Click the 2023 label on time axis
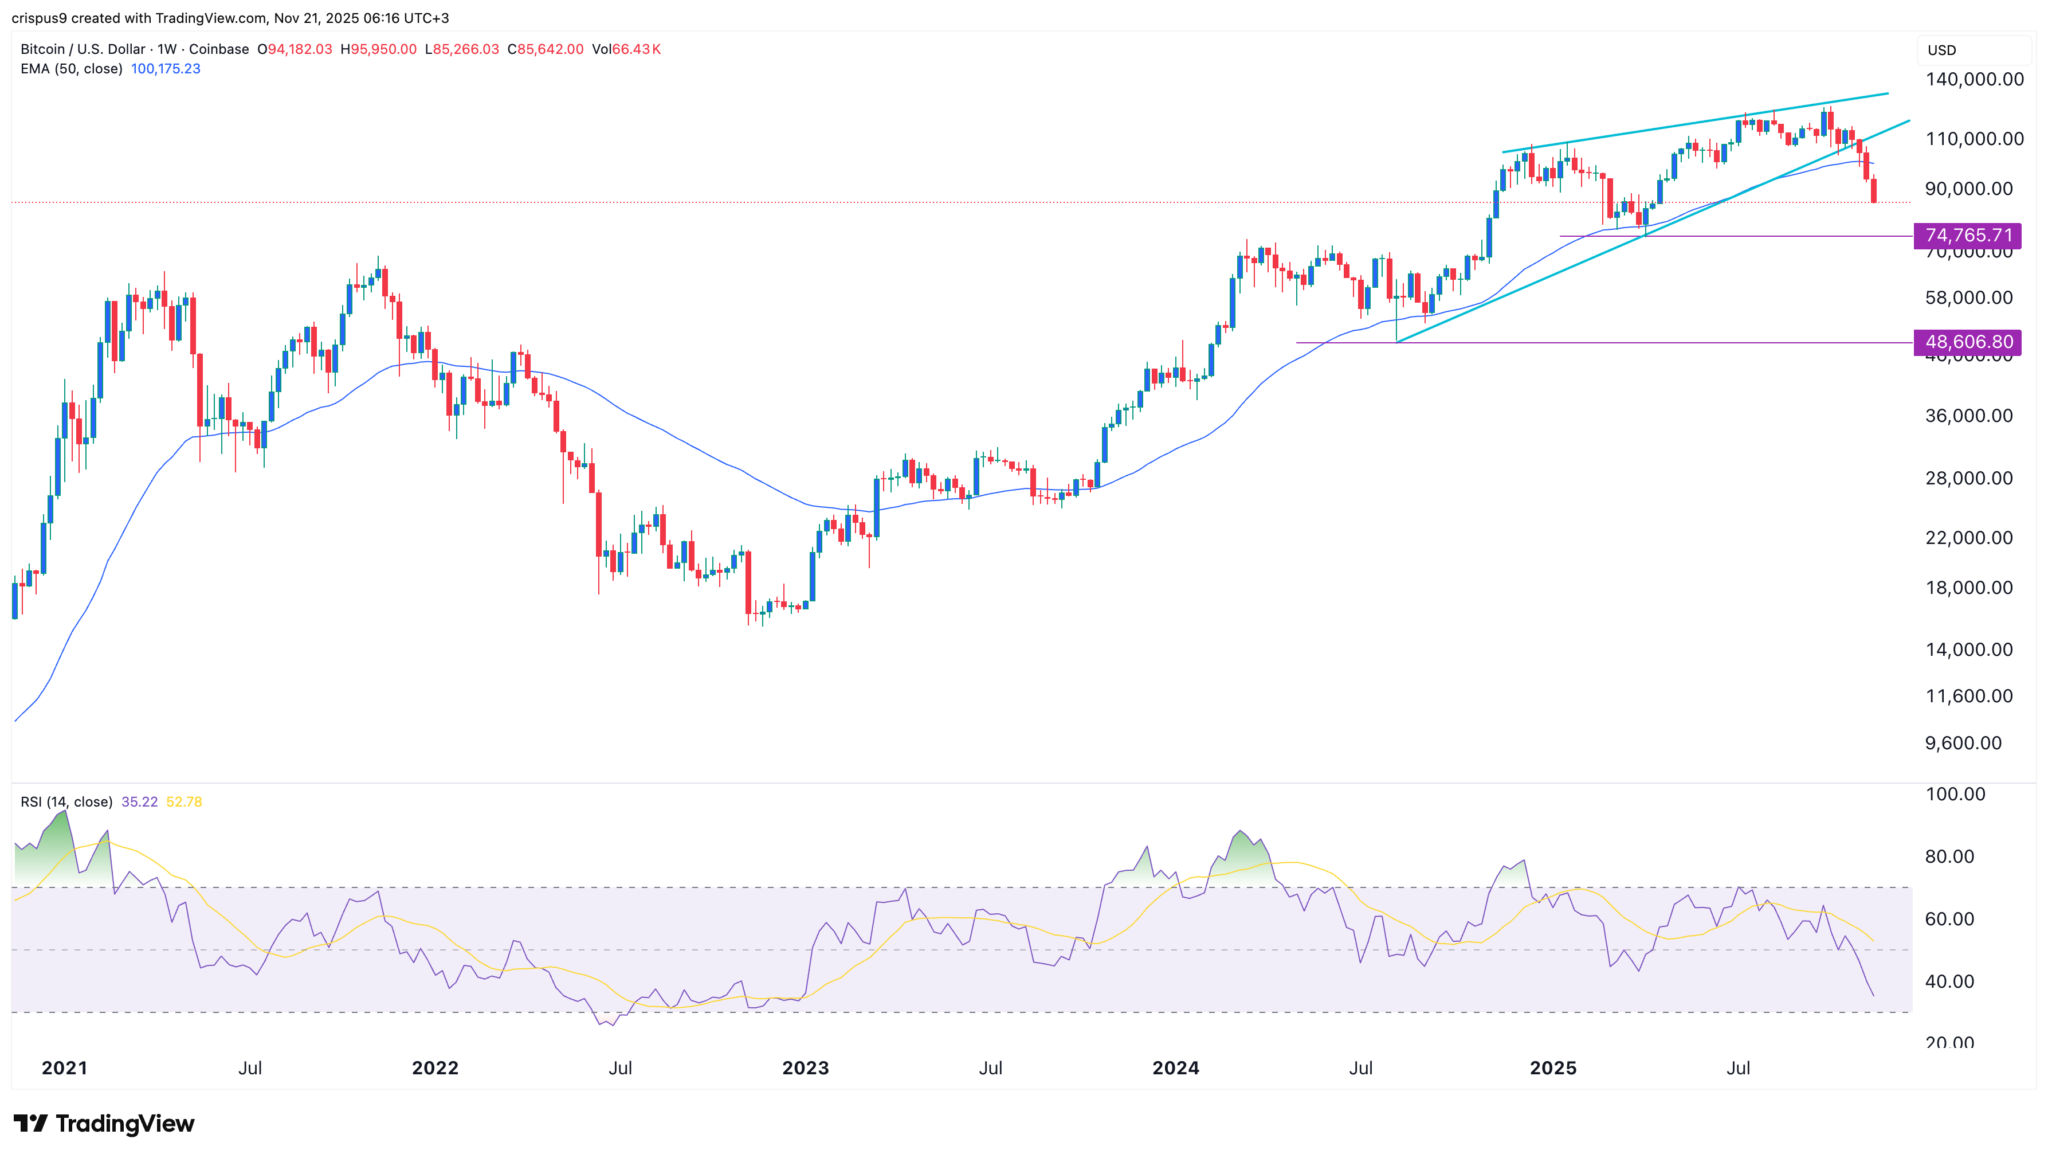Screen dimensions: 2048x1158 click(805, 1068)
